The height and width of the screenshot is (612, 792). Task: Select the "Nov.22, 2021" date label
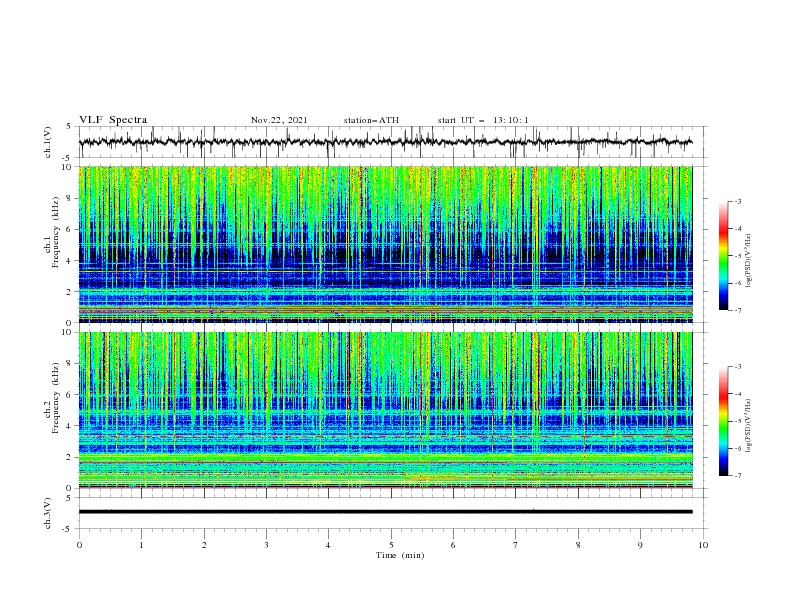(x=279, y=120)
